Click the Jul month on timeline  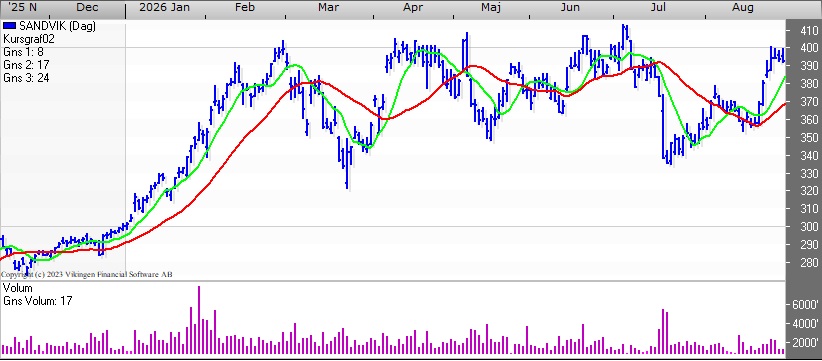[657, 8]
